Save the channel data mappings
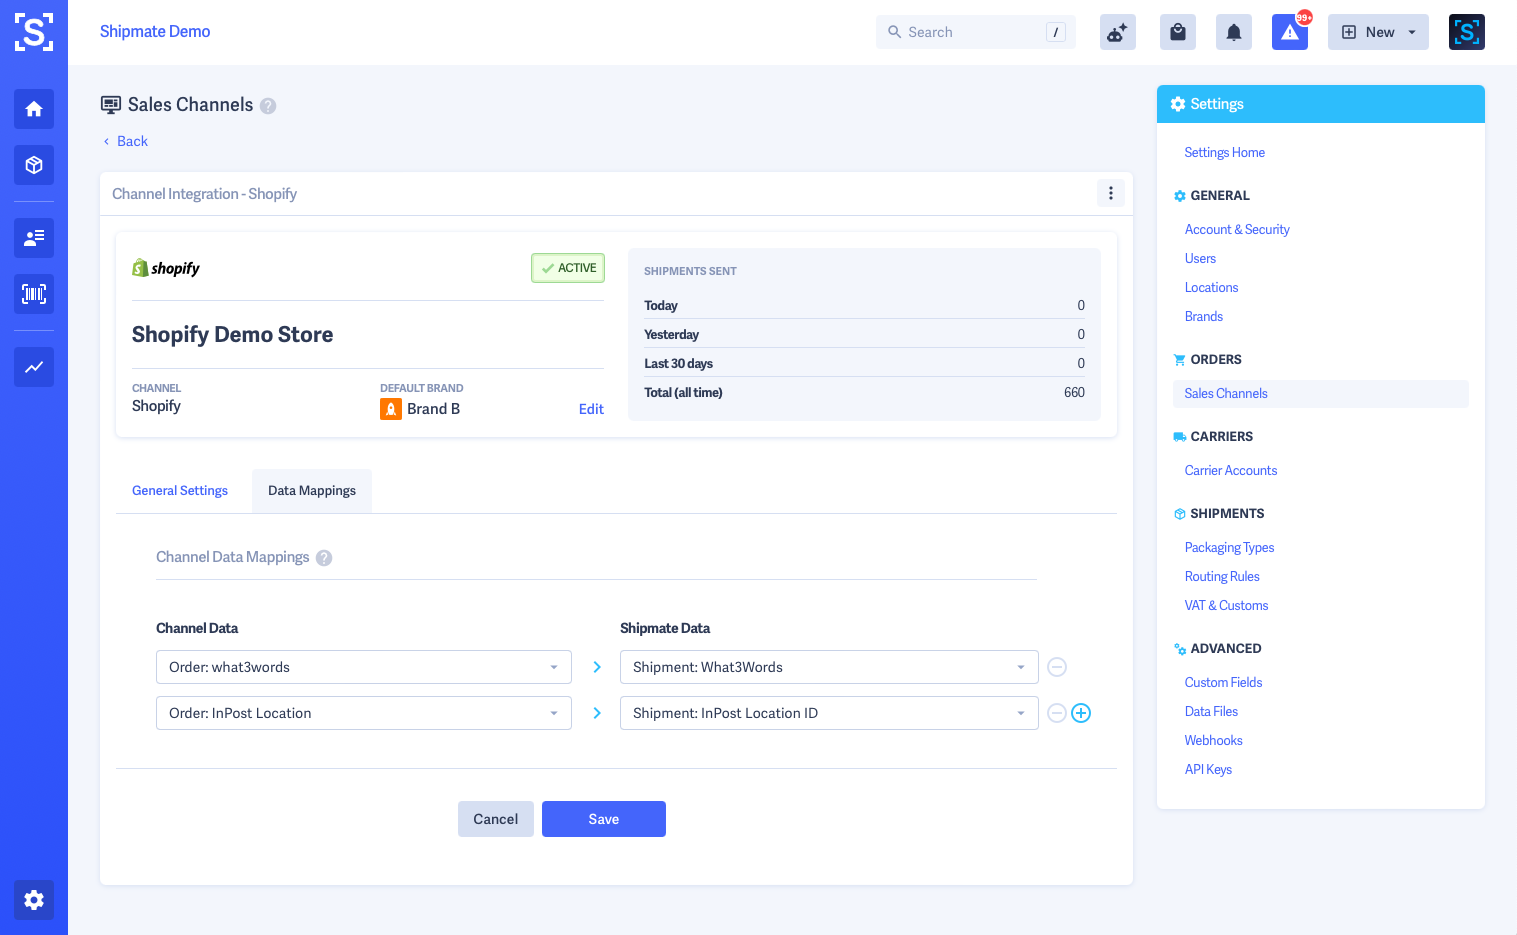 (603, 819)
